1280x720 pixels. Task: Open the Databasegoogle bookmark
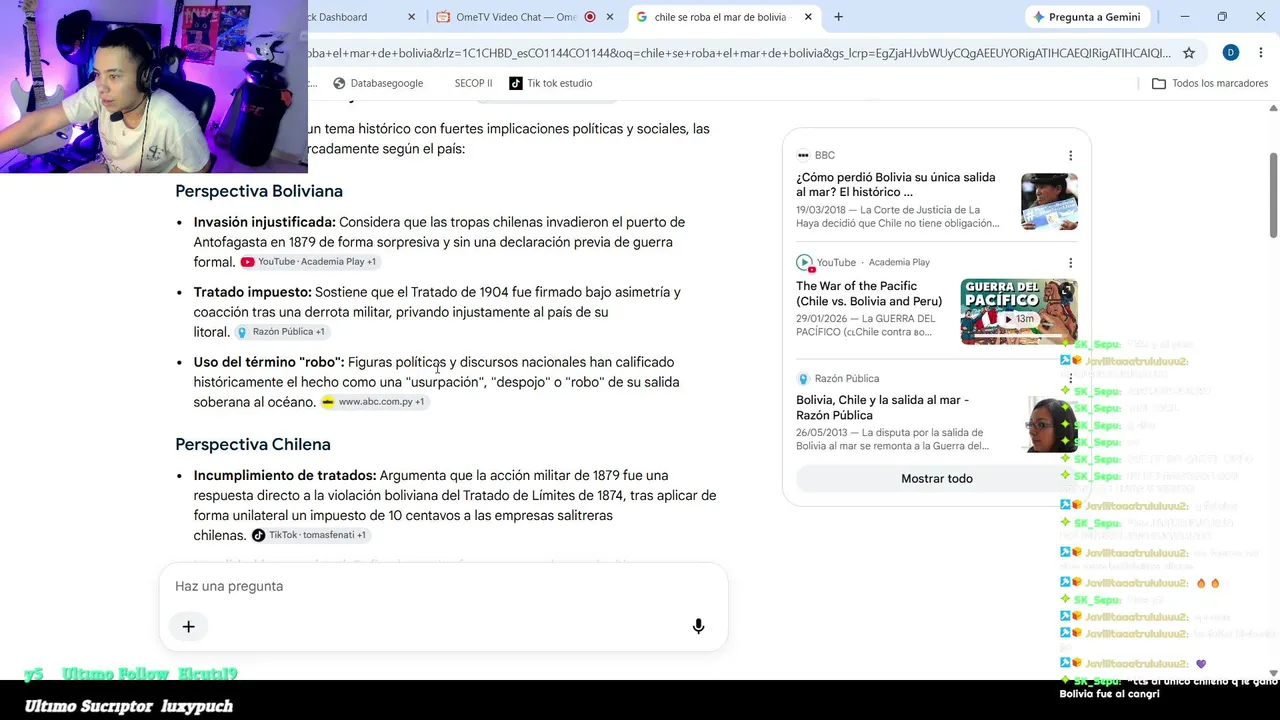coord(378,83)
